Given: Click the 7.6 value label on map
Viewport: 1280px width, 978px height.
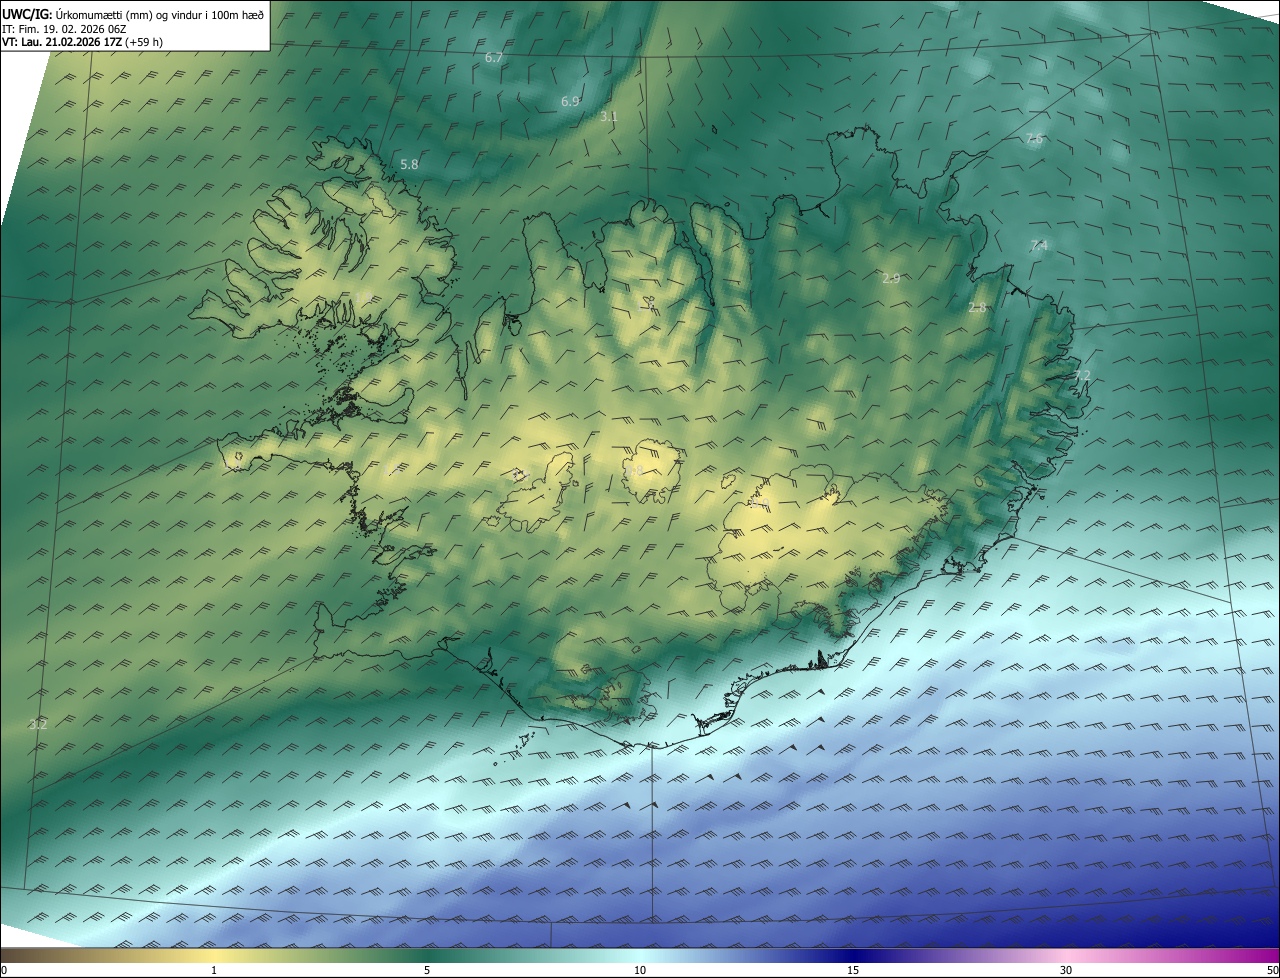Looking at the screenshot, I should point(1034,139).
